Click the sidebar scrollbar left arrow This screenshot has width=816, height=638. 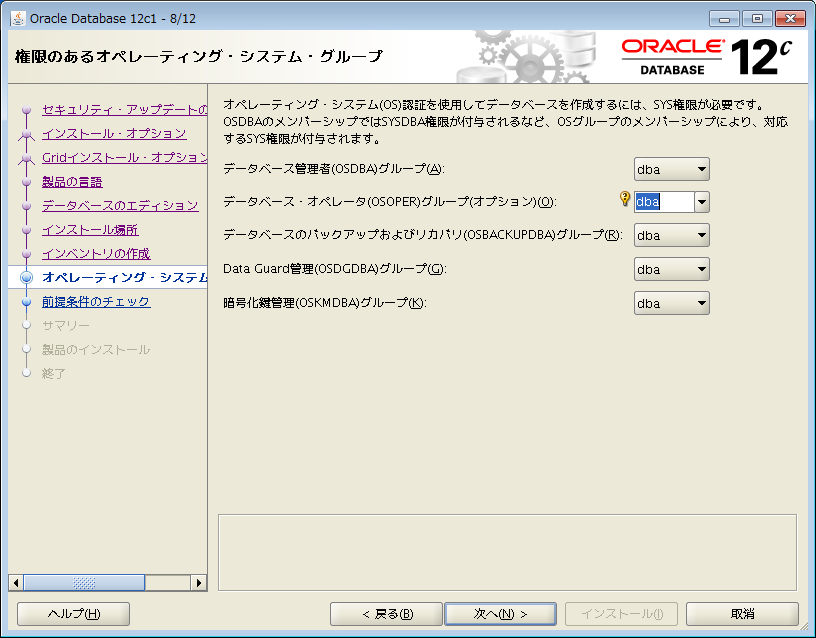click(16, 583)
